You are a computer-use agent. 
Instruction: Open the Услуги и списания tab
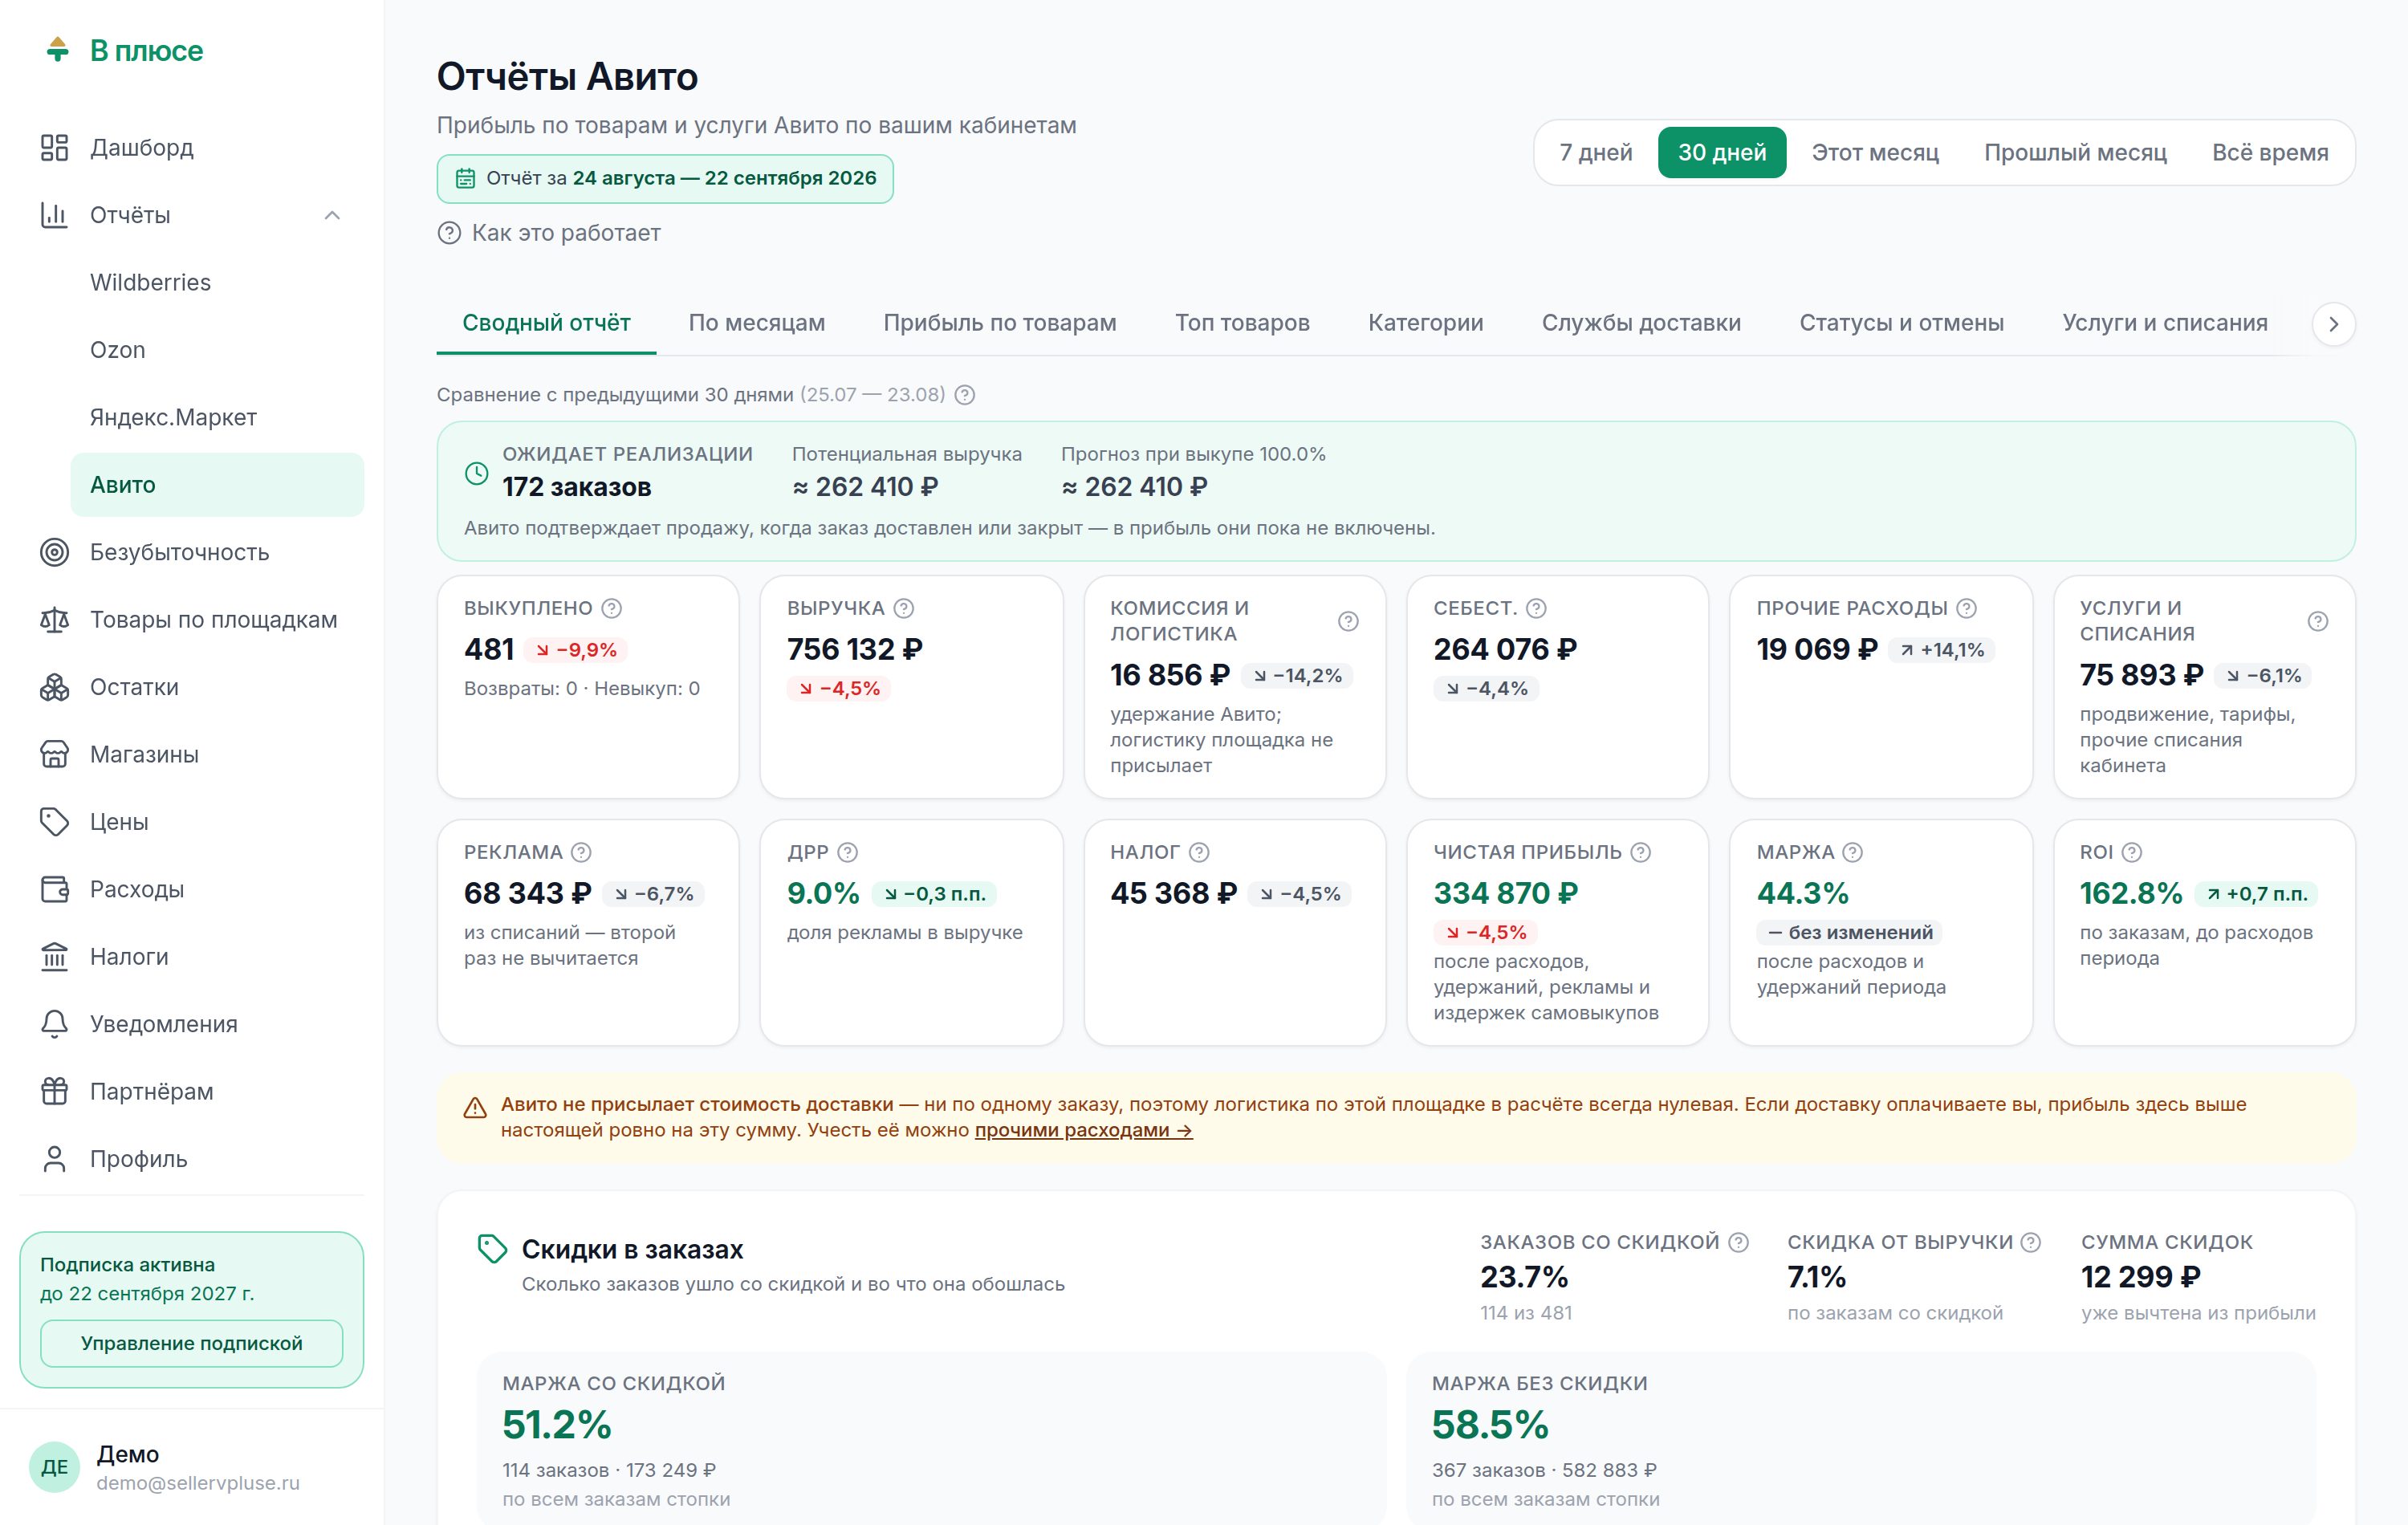2165,323
